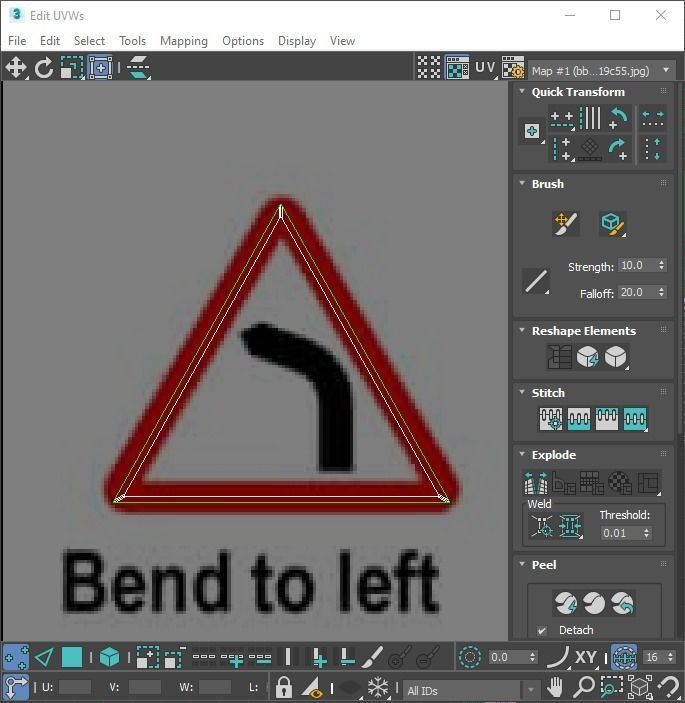Open the texture checker options icon
This screenshot has width=685, height=703.
pos(513,68)
